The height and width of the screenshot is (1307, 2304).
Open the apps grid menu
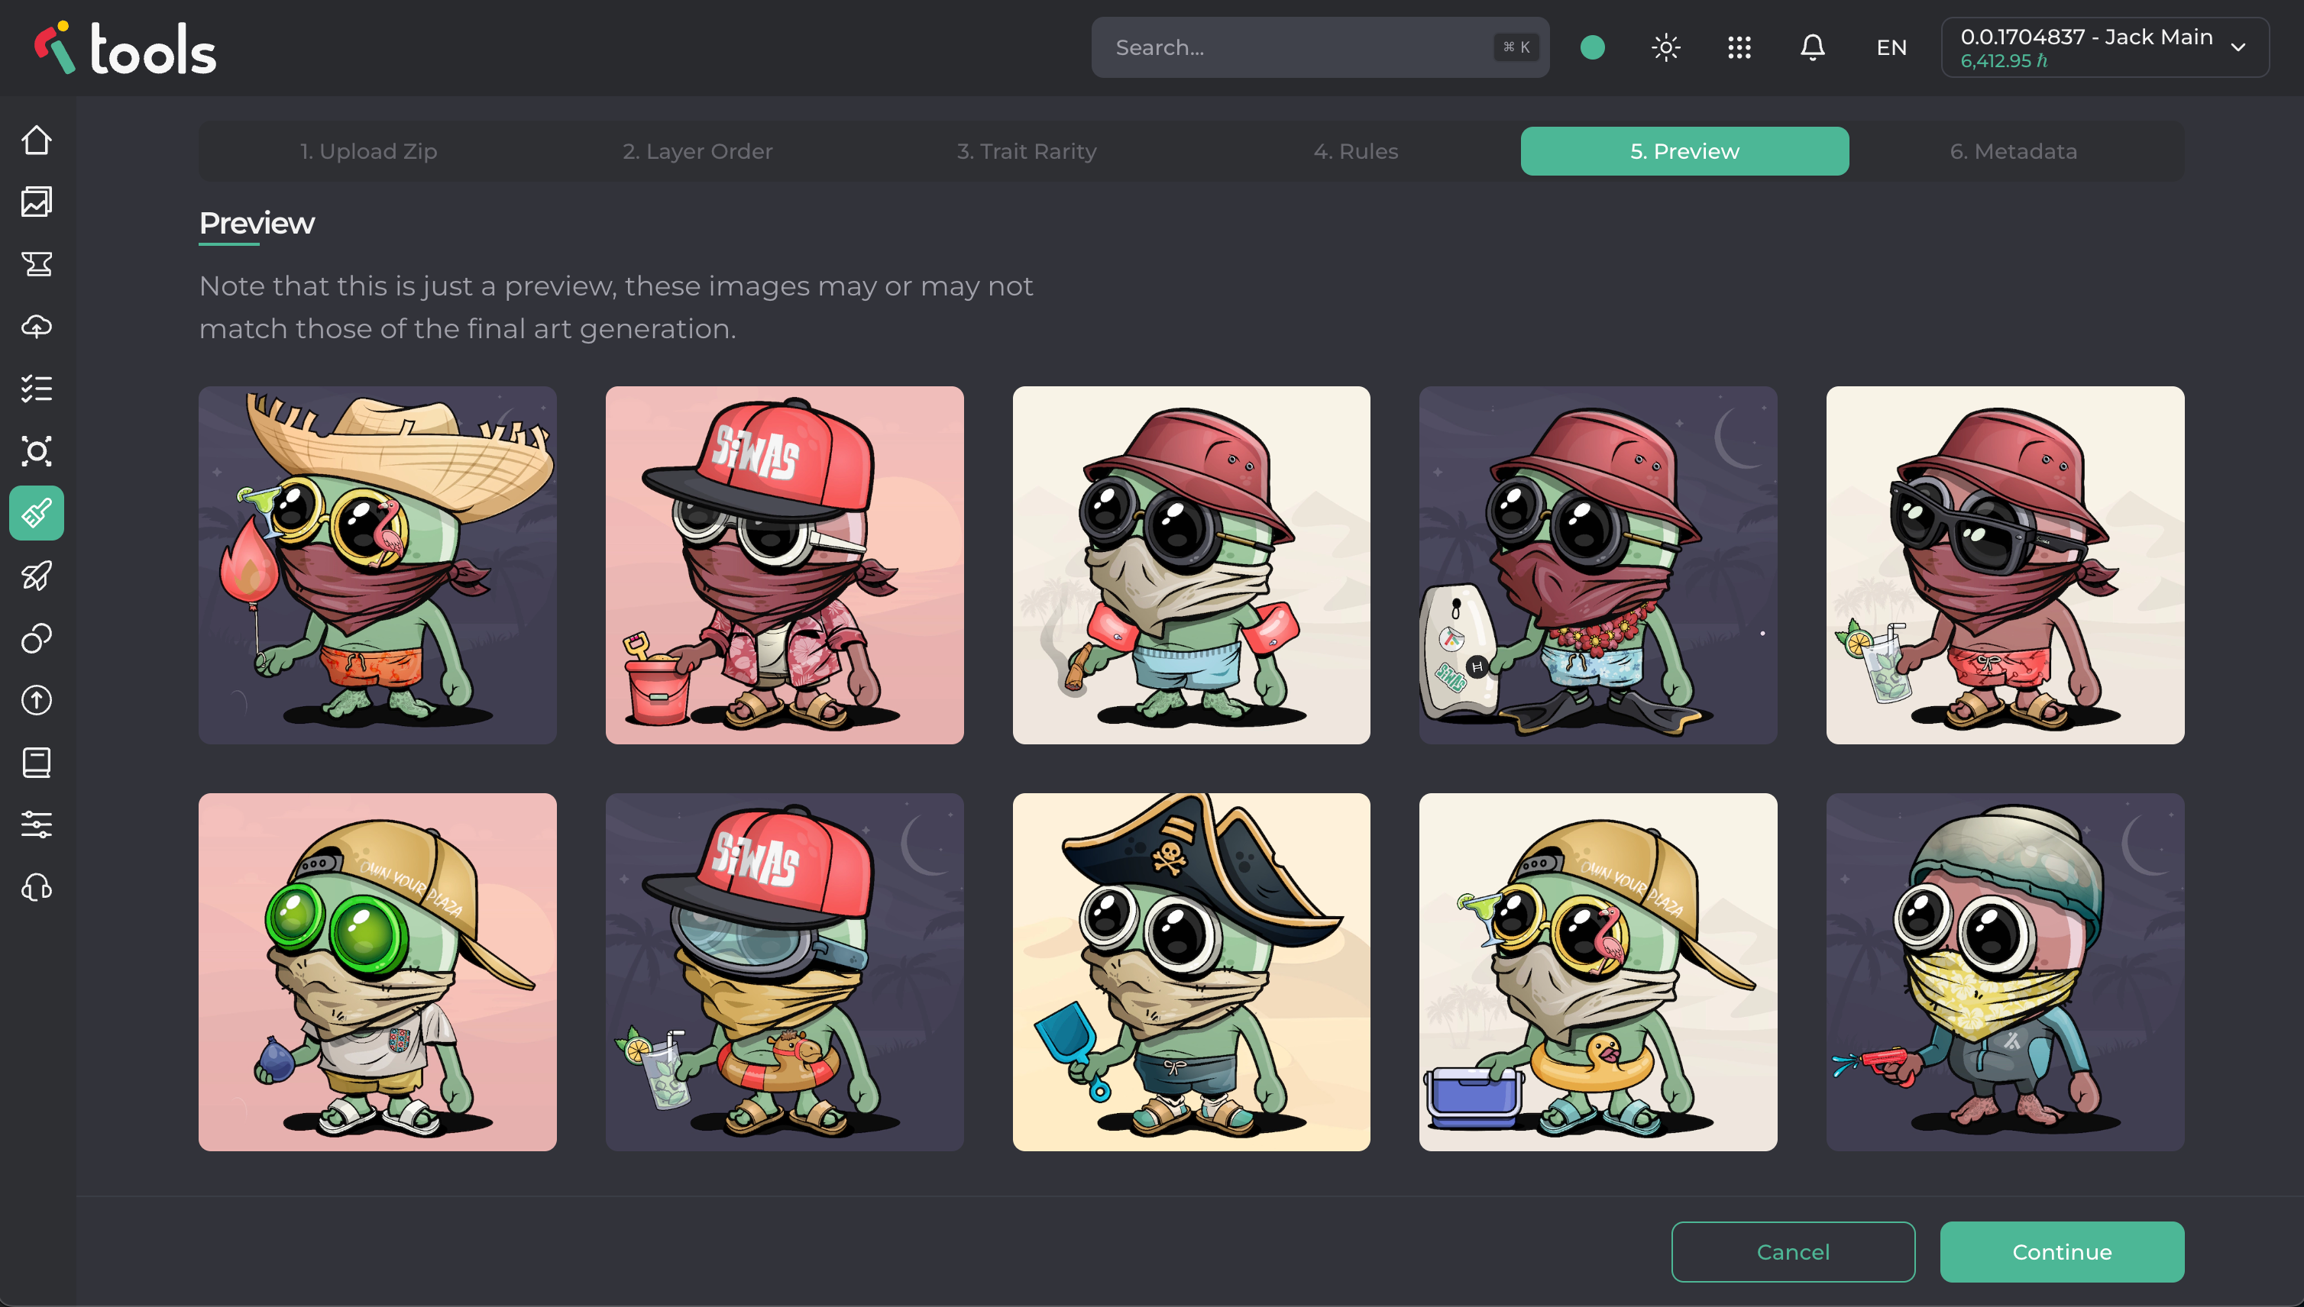click(1739, 47)
